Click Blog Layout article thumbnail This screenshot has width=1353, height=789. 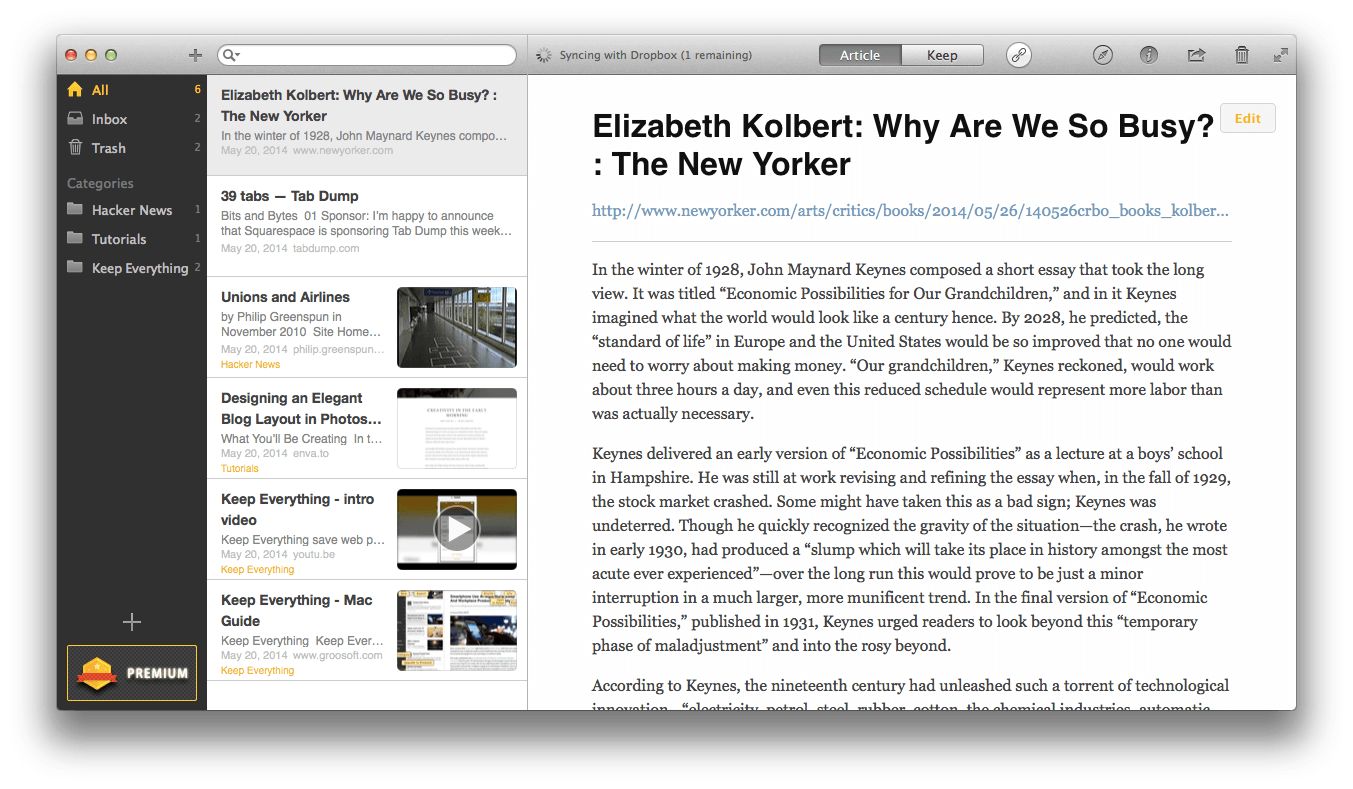[457, 429]
